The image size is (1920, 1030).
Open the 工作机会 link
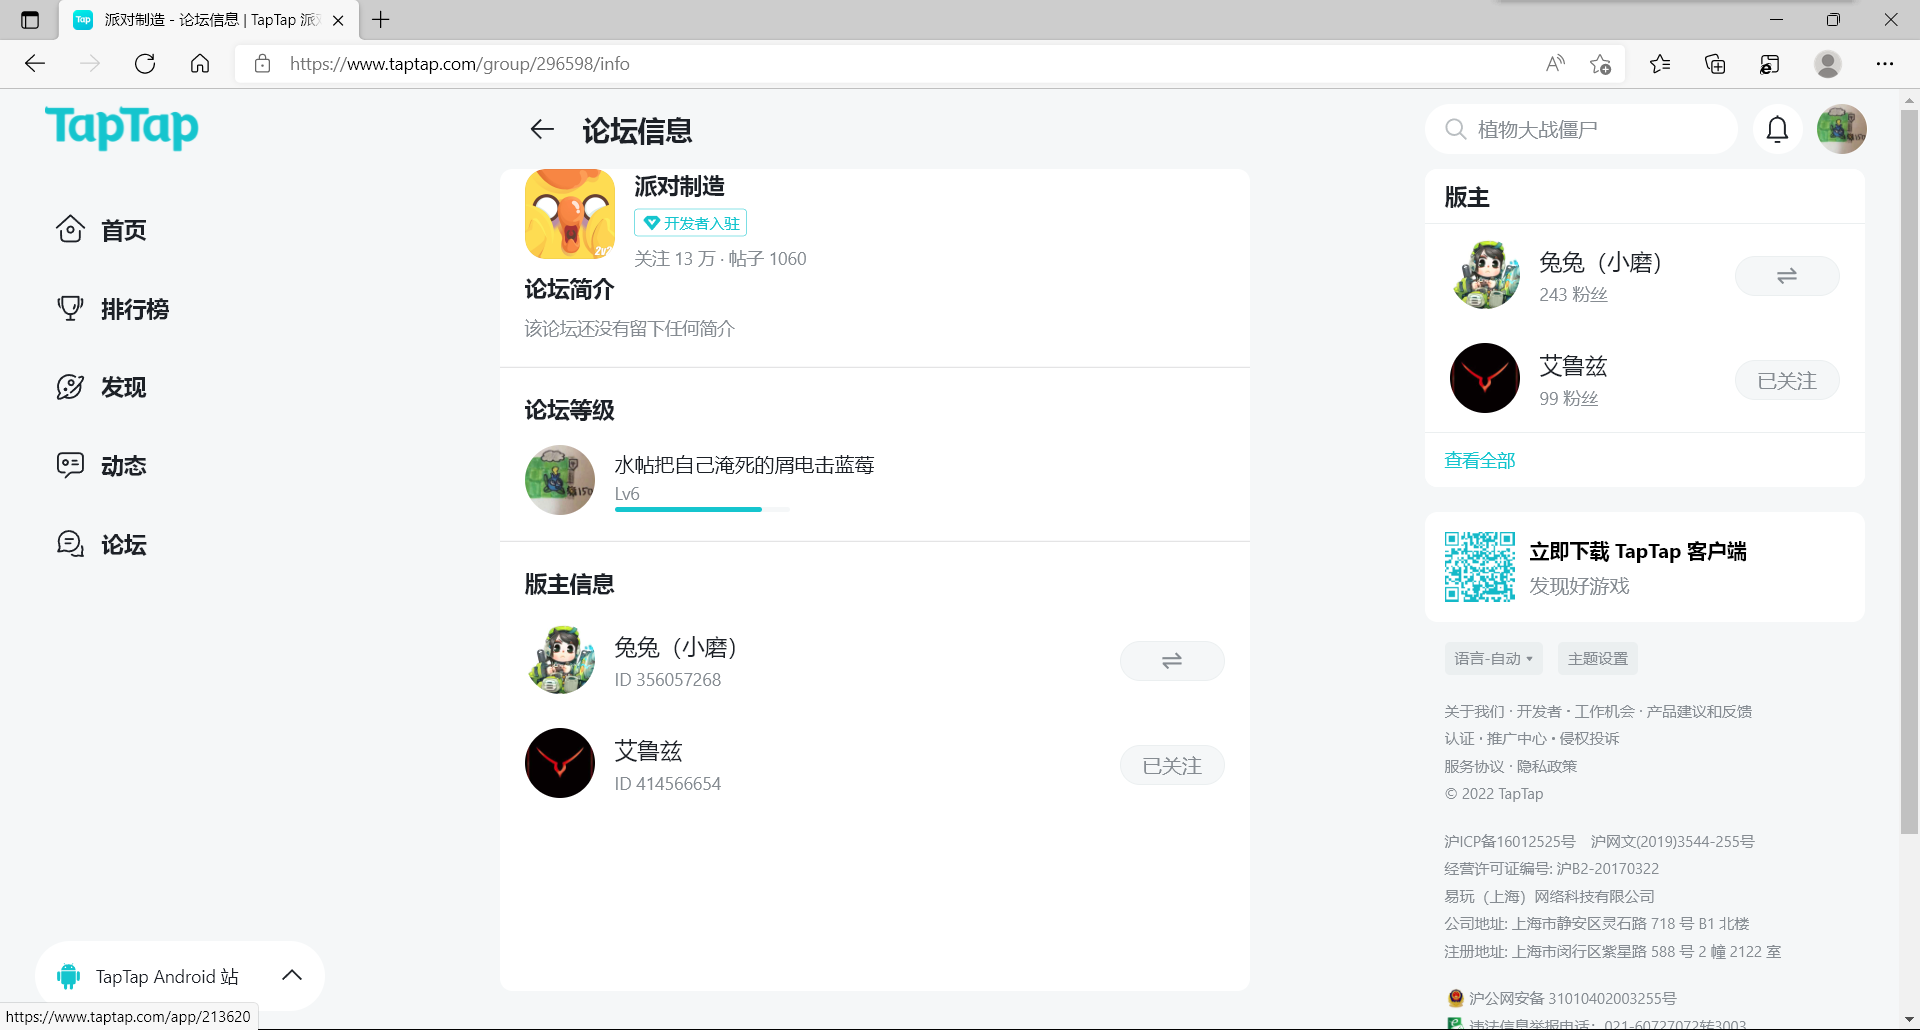pos(1604,711)
